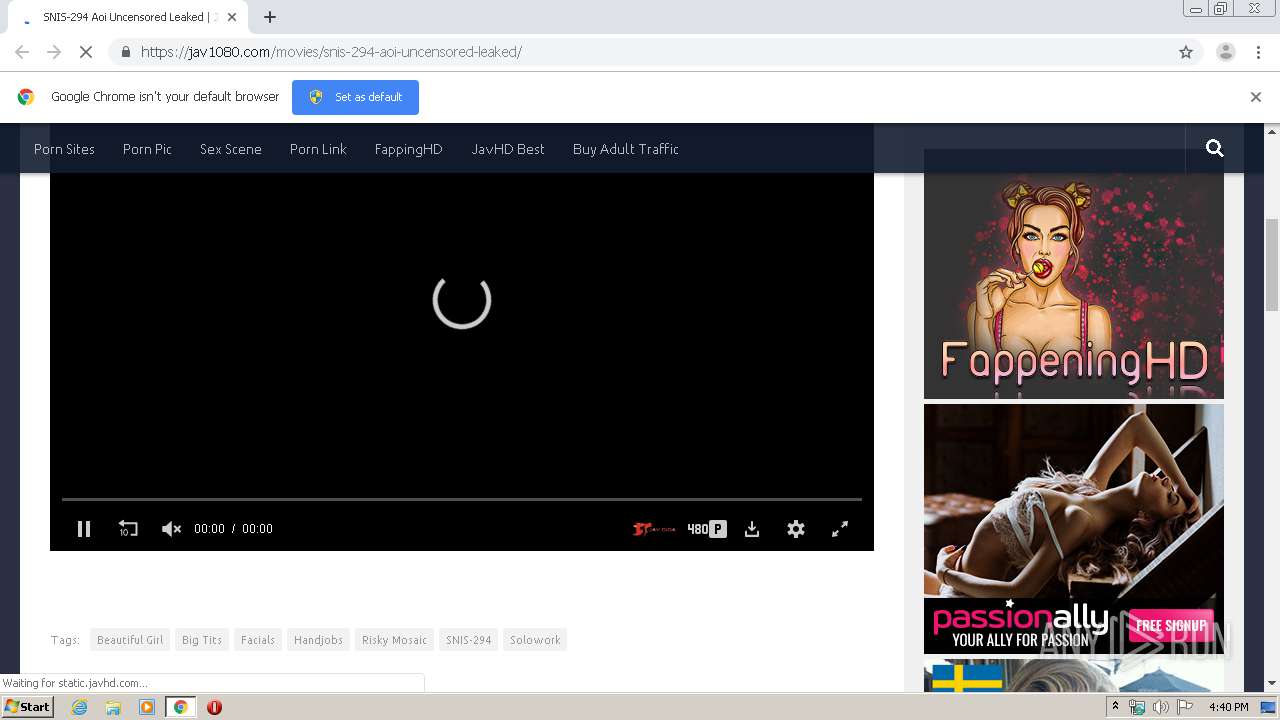Select the Risky Mosaic tag
The height and width of the screenshot is (720, 1280).
[x=394, y=640]
